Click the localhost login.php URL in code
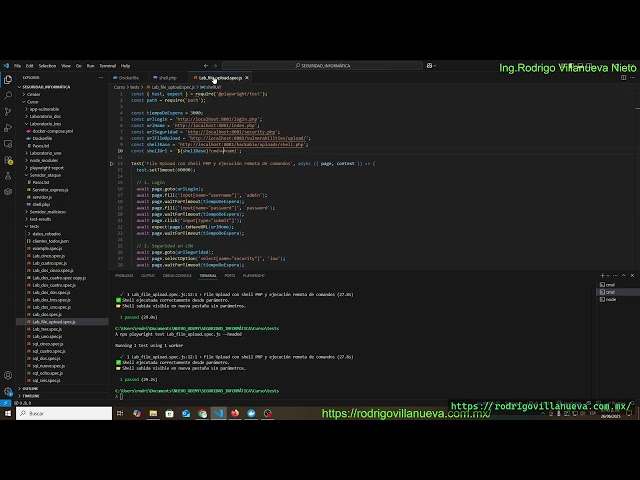The height and width of the screenshot is (480, 640). coord(217,119)
